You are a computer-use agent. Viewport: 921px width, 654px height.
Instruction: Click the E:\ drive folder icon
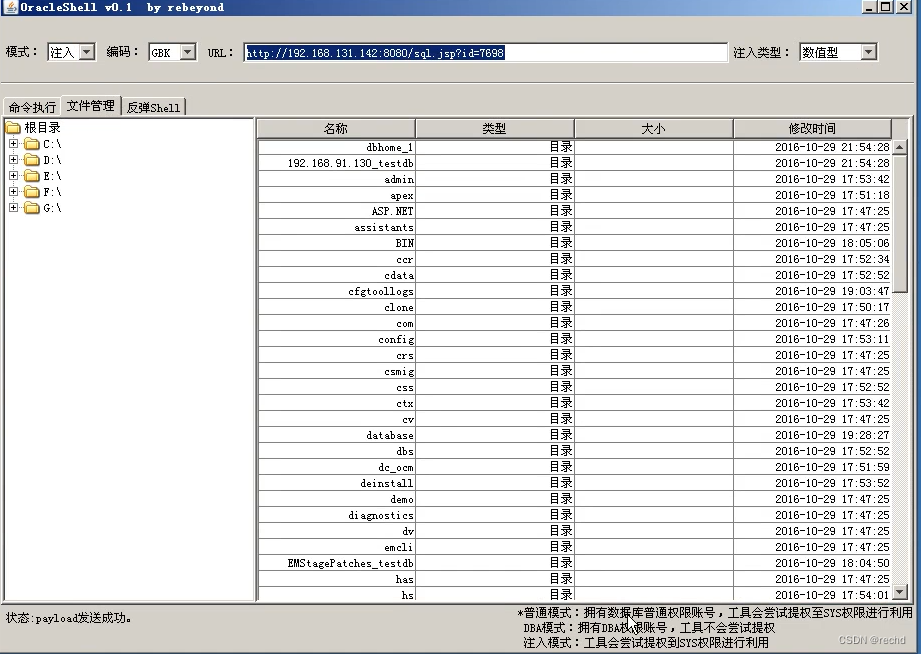(x=32, y=175)
